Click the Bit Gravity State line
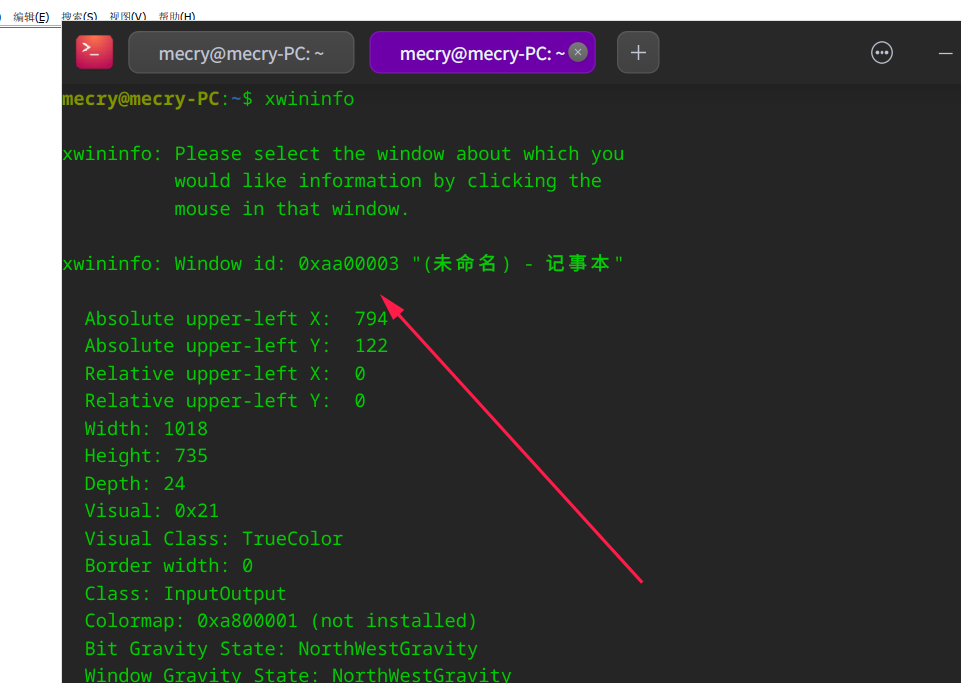Image resolution: width=961 pixels, height=683 pixels. point(281,648)
